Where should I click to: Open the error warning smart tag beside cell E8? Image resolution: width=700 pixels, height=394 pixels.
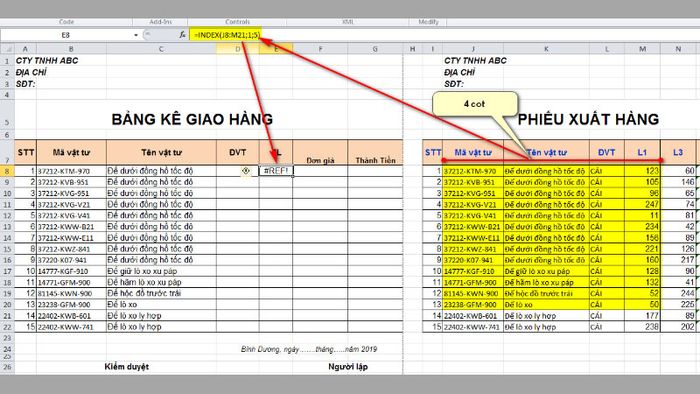click(x=246, y=171)
